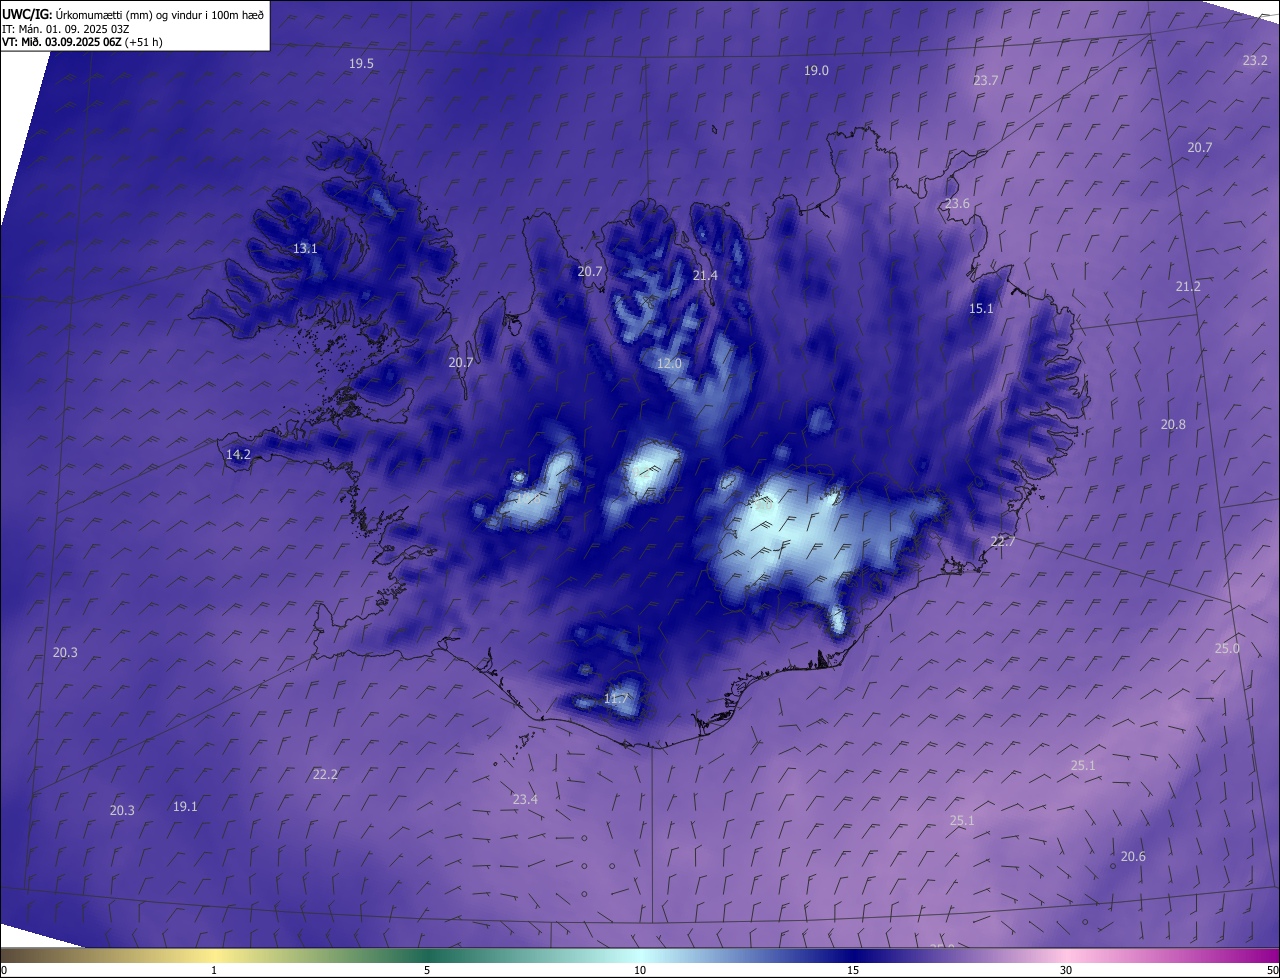
Task: Select the 23.7 map value
Action: coord(985,80)
